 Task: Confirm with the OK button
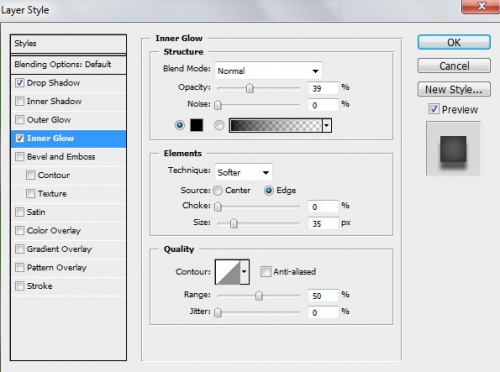(454, 42)
